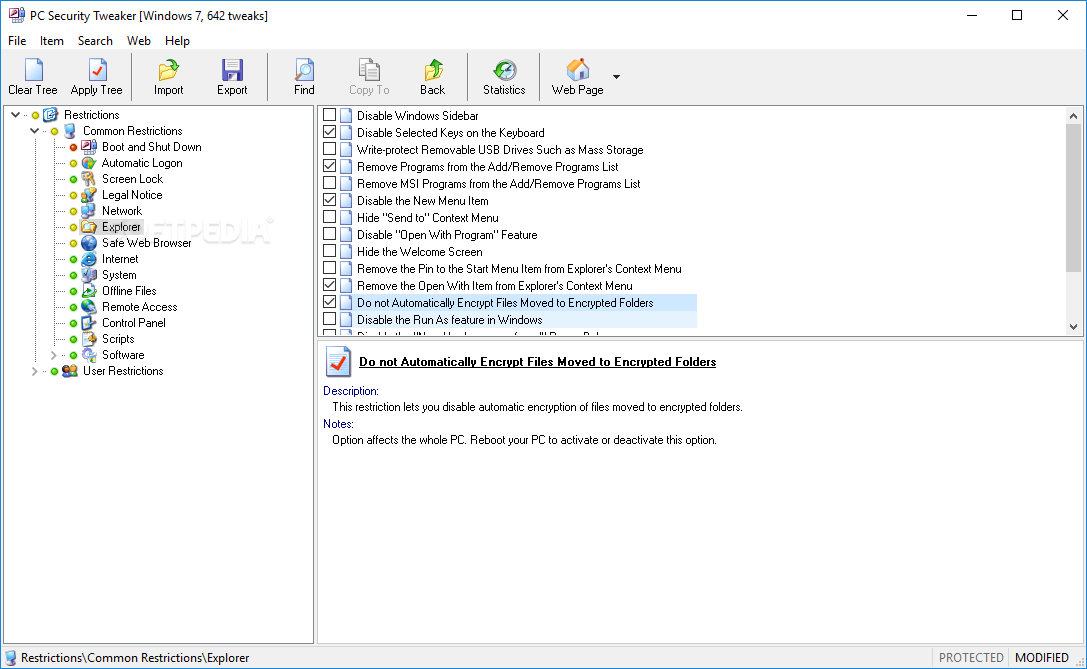Screen dimensions: 1087x669
Task: Select the Screen Lock tree icon
Action: [89, 179]
